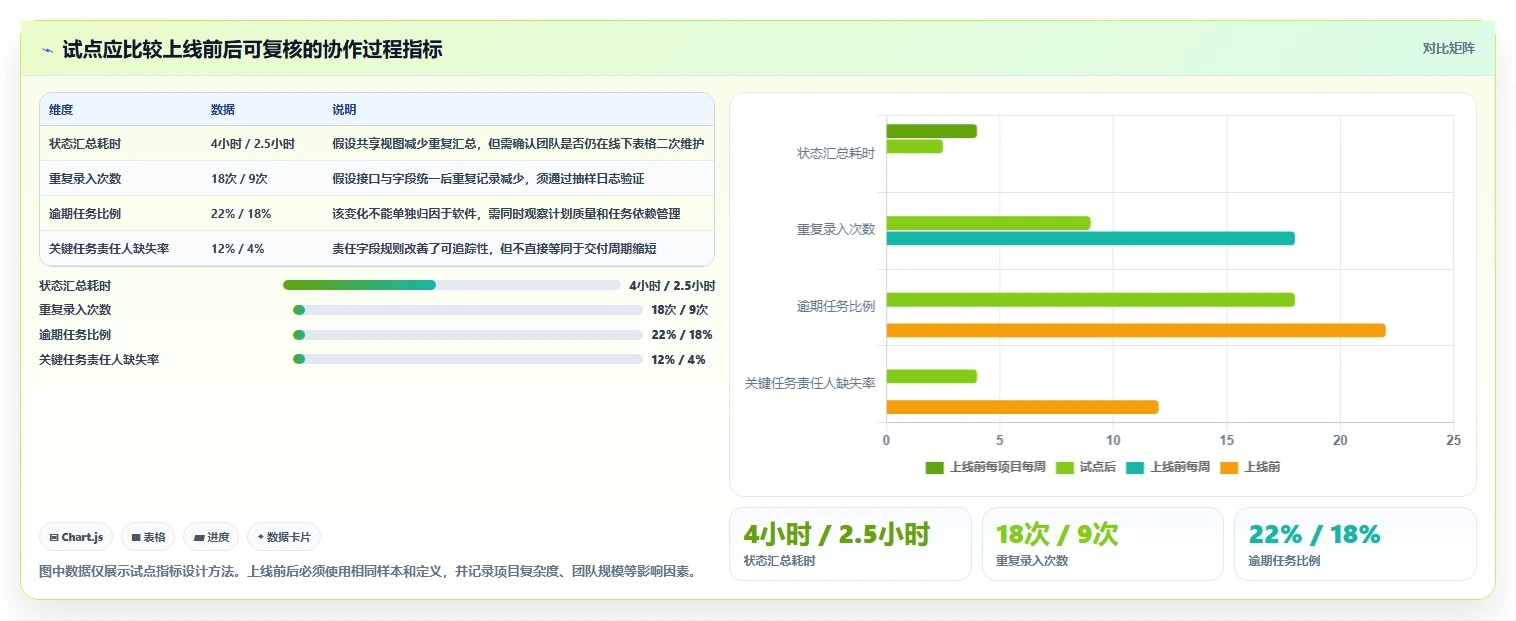Screen dimensions: 1516x621
Task: Click the light green 关键任务责任人缺失率 chart bar
Action: coord(931,376)
